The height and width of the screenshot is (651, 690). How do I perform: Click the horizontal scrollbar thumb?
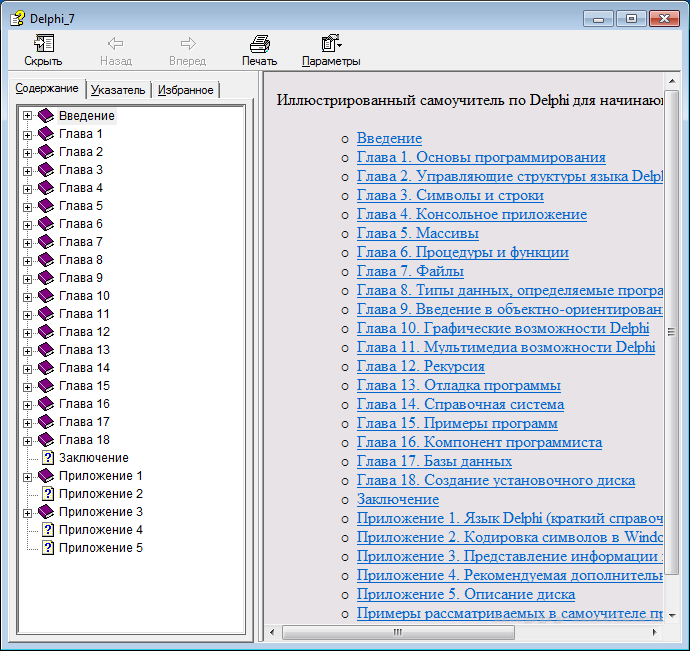[x=398, y=633]
